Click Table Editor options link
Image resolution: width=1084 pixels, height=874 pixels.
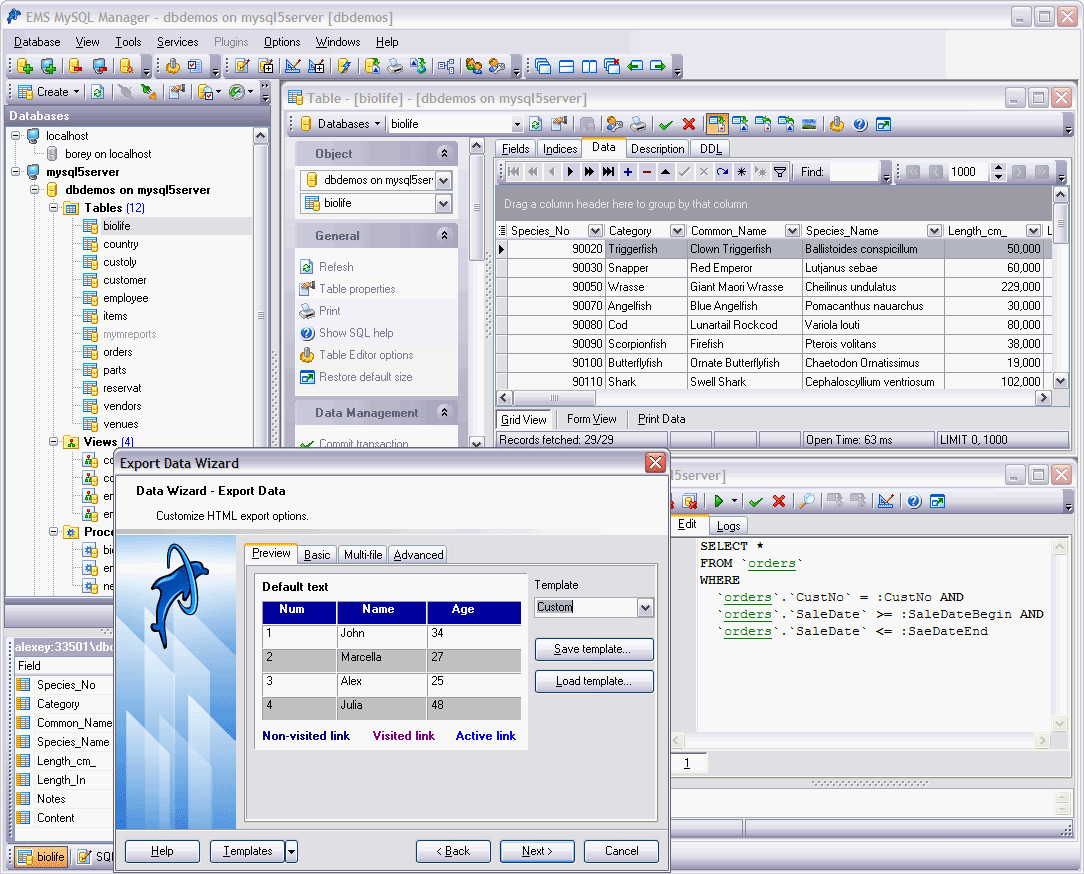(x=366, y=355)
